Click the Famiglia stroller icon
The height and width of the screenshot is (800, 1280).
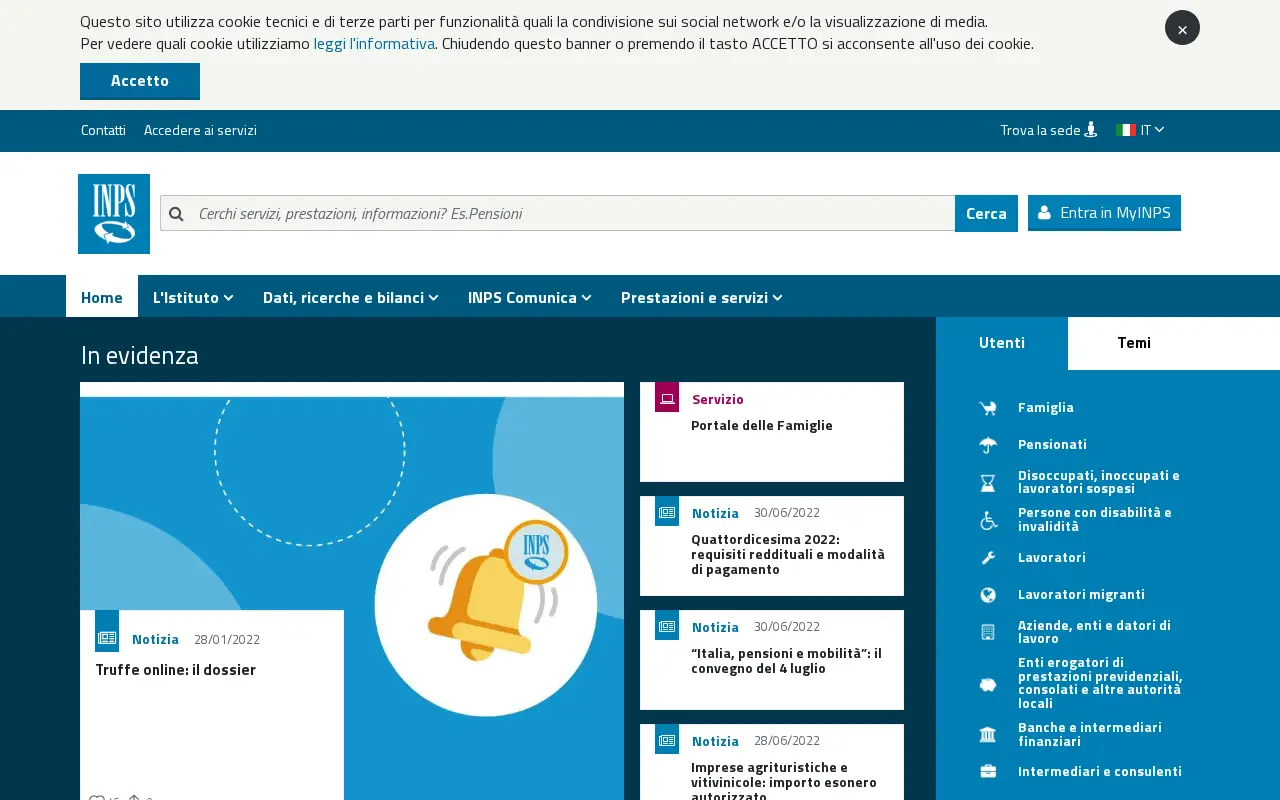pos(988,407)
